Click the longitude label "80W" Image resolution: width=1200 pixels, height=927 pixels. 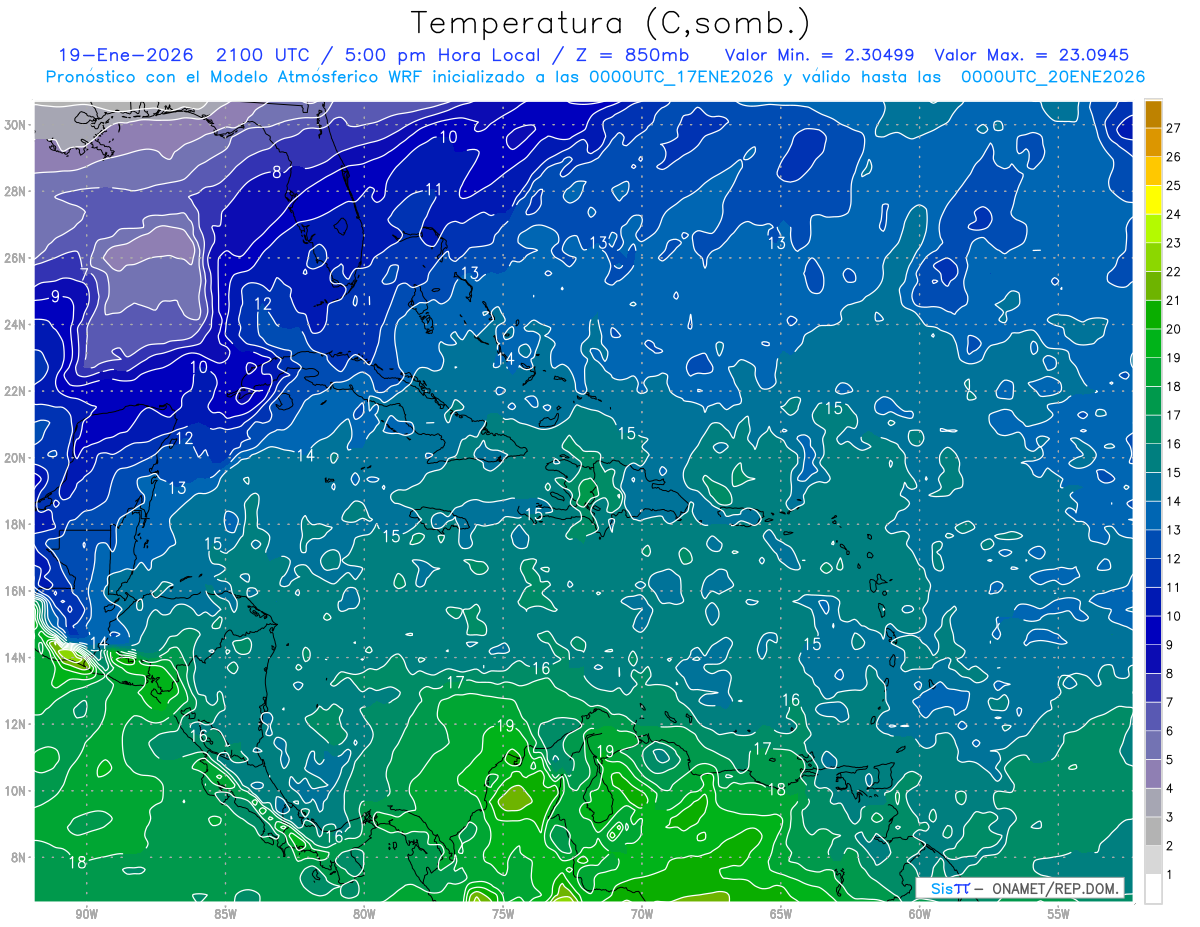tap(364, 914)
